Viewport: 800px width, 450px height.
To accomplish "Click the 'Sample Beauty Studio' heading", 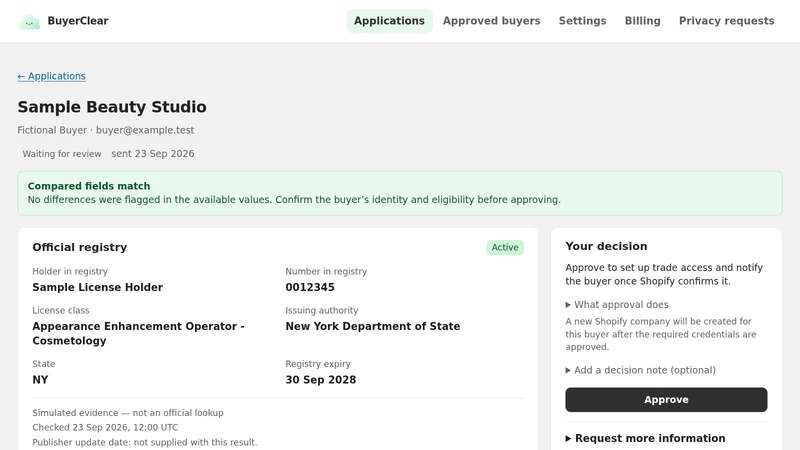I will click(x=112, y=107).
